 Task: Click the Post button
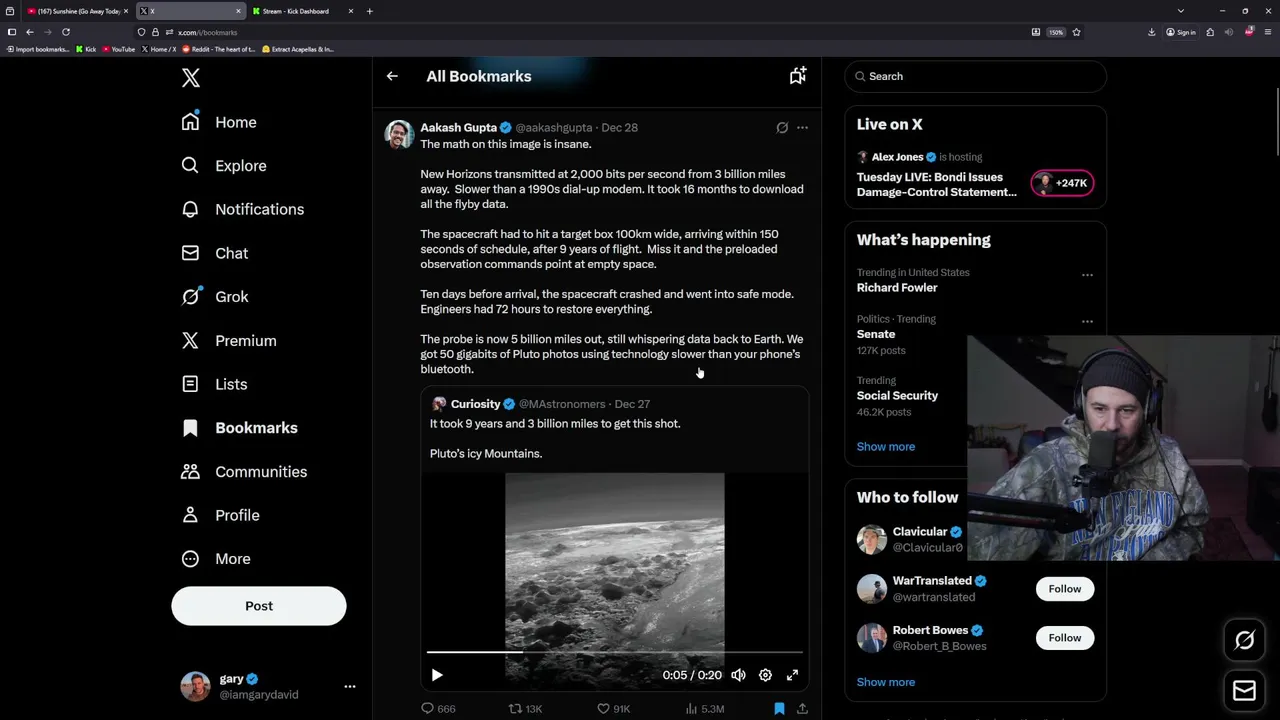(259, 606)
